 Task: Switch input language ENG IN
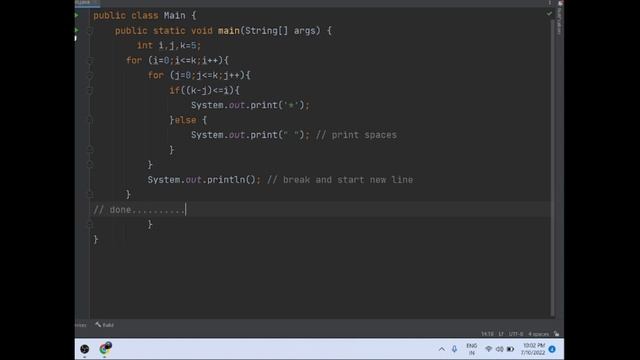471,349
